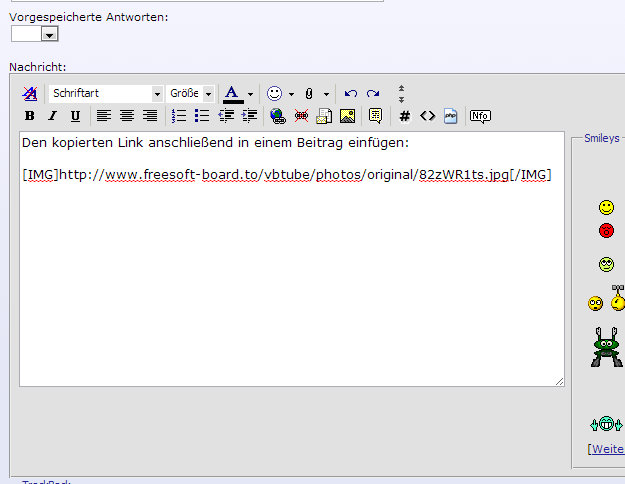Insert the red angry smiley

point(606,230)
